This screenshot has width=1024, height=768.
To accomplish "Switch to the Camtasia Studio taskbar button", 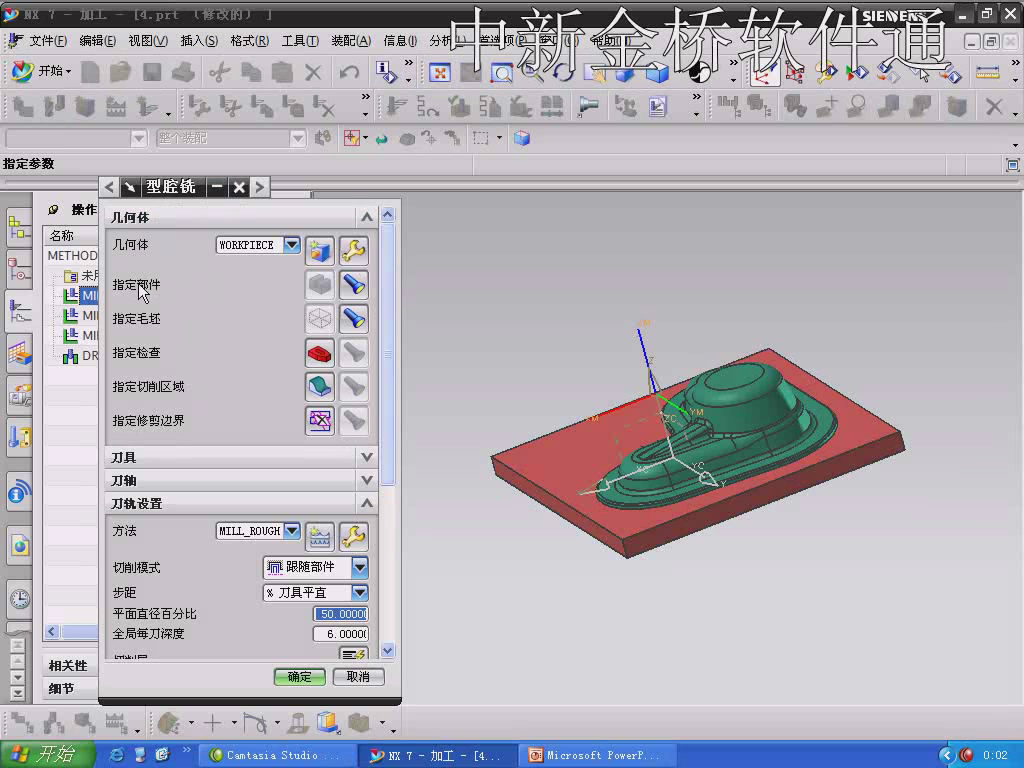I will click(x=278, y=755).
